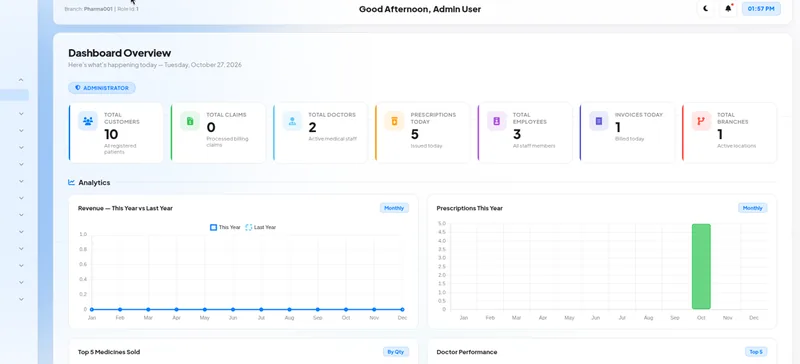
Task: Click the 'Top 5 Medicines Sold' title
Action: coord(109,352)
